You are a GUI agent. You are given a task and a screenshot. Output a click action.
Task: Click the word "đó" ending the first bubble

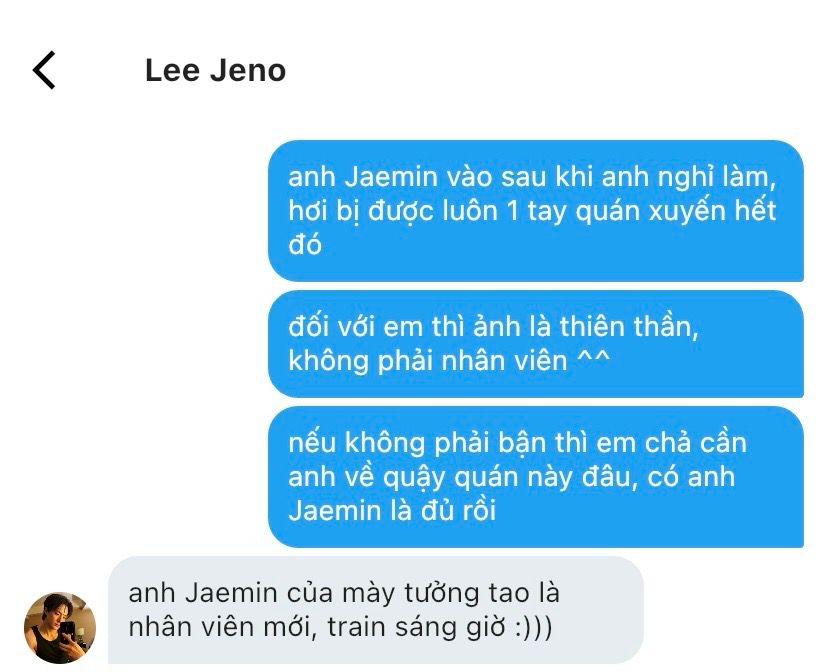(305, 244)
